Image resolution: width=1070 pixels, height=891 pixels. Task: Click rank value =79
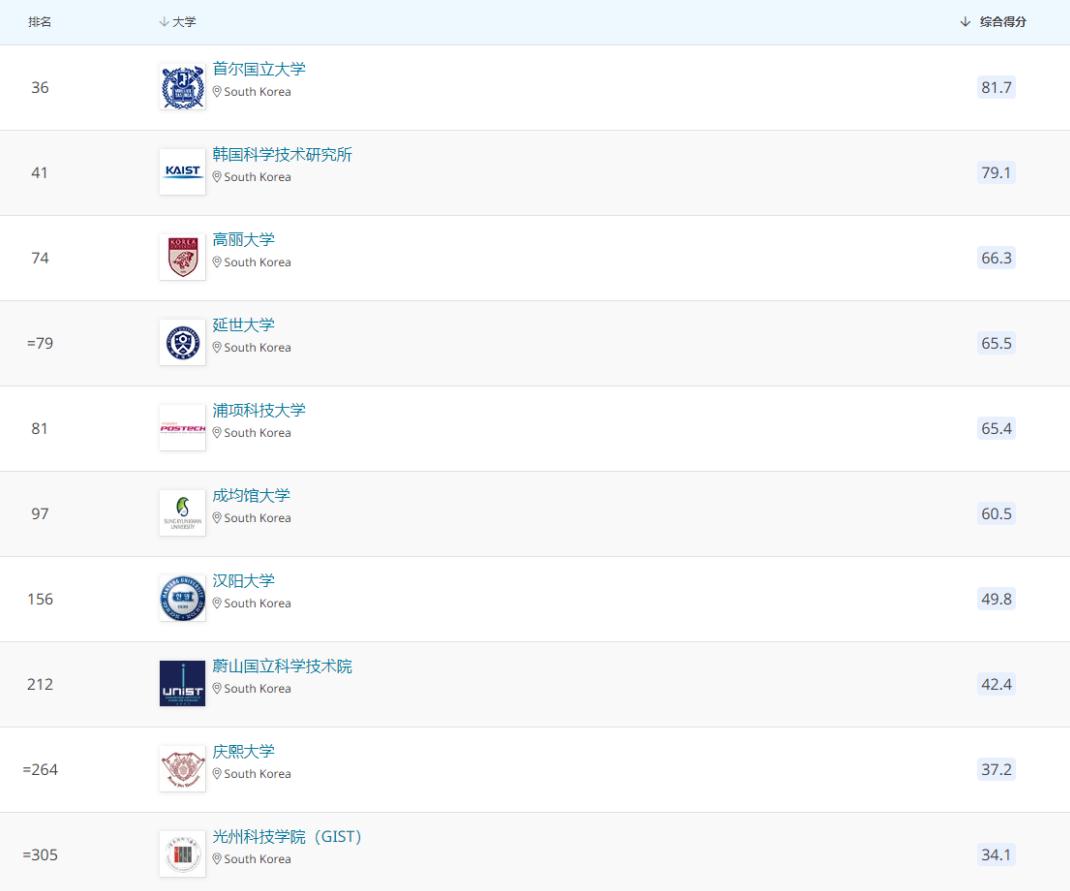(40, 343)
